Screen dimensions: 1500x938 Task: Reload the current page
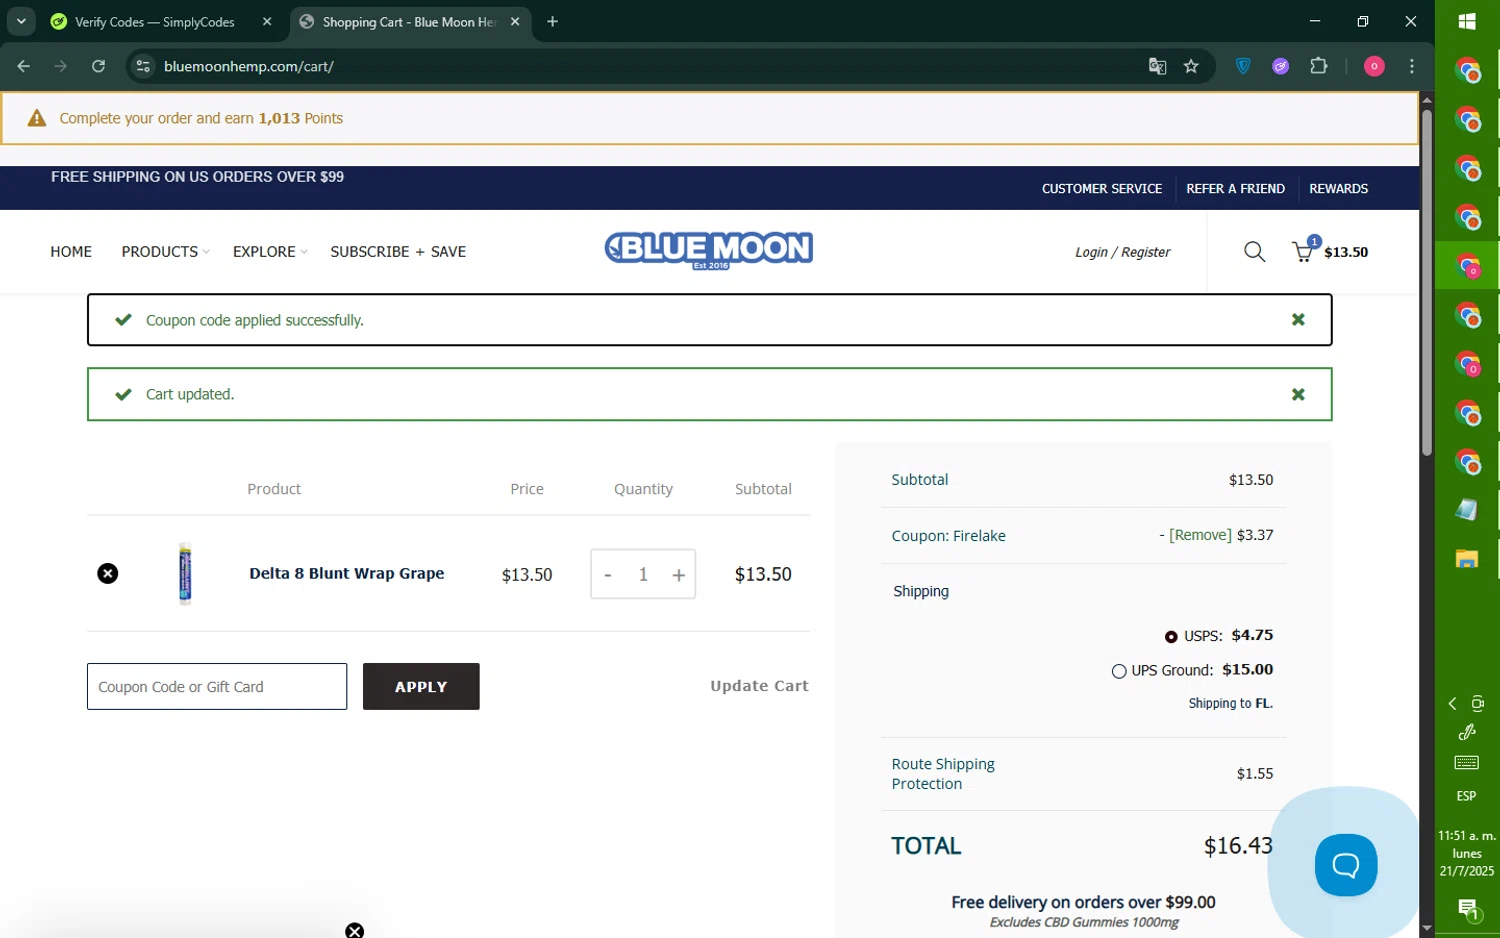[x=98, y=66]
